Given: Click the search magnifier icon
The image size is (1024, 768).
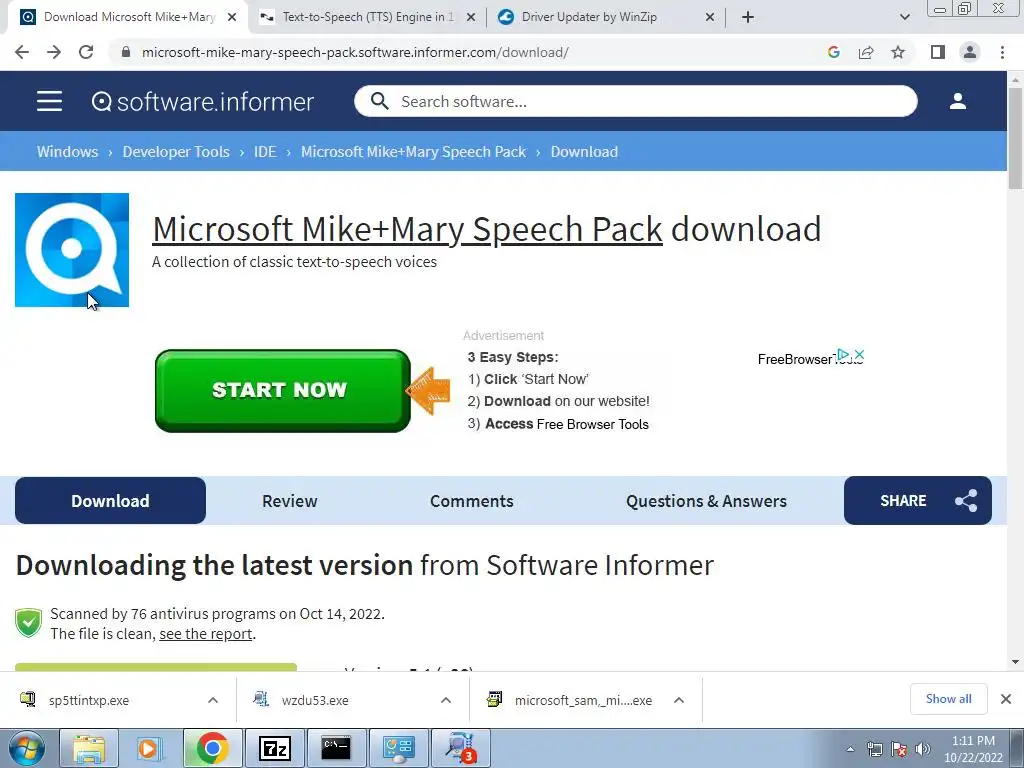Looking at the screenshot, I should [379, 101].
